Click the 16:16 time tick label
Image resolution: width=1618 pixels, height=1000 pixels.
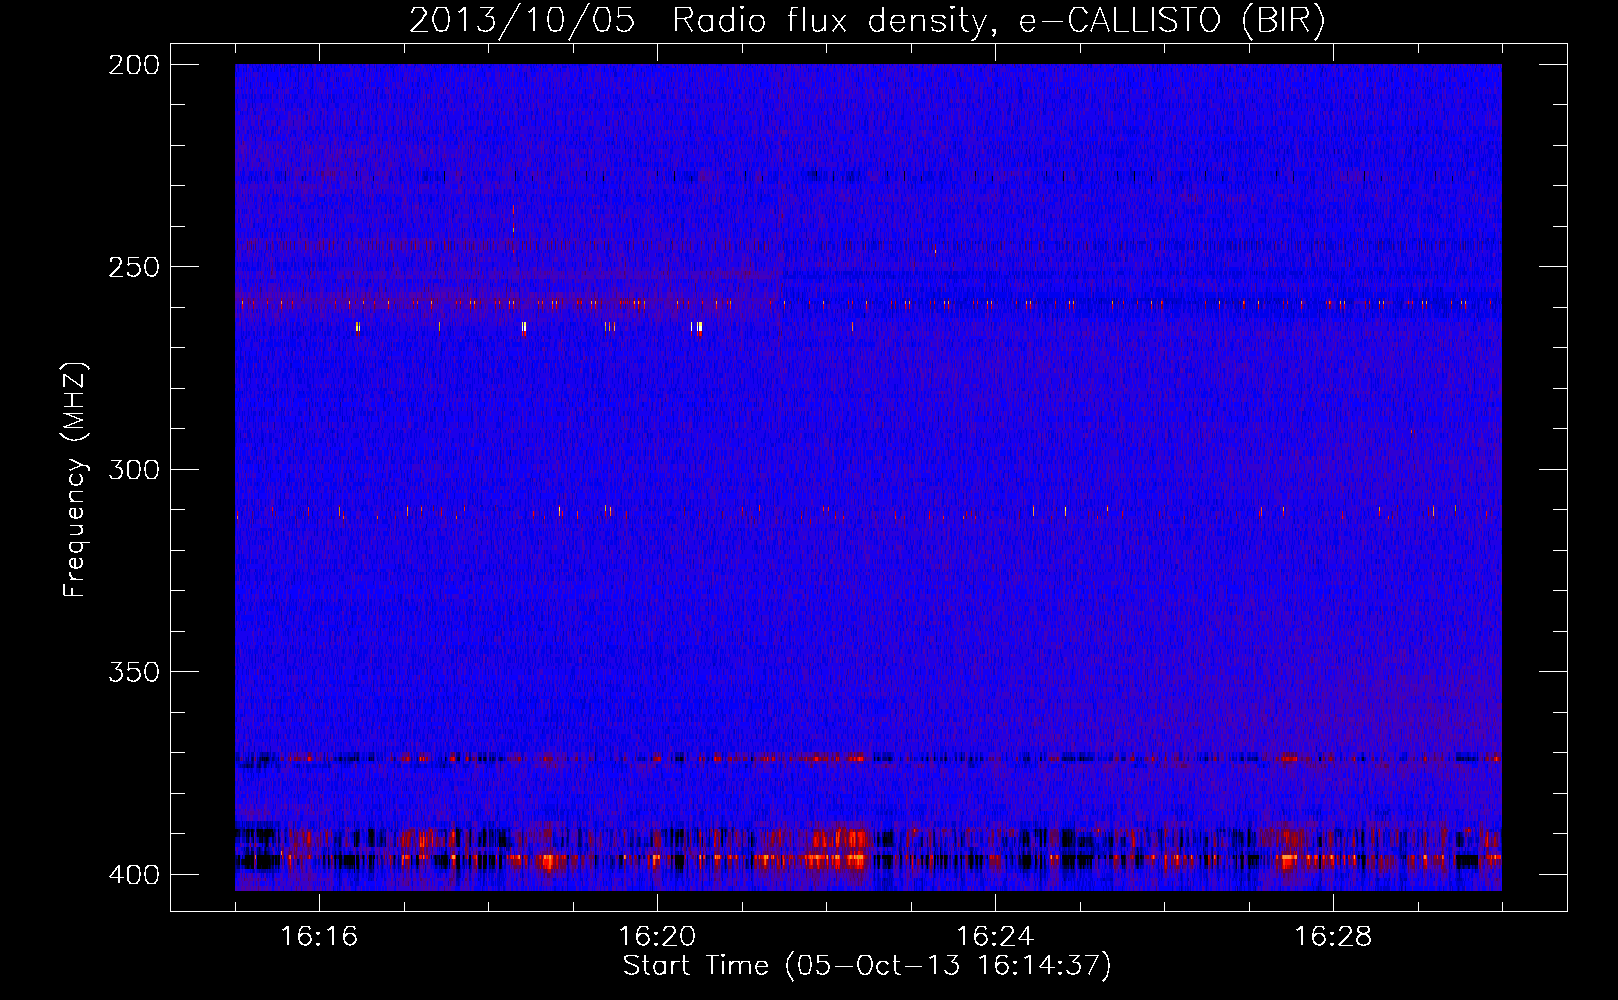coord(319,936)
